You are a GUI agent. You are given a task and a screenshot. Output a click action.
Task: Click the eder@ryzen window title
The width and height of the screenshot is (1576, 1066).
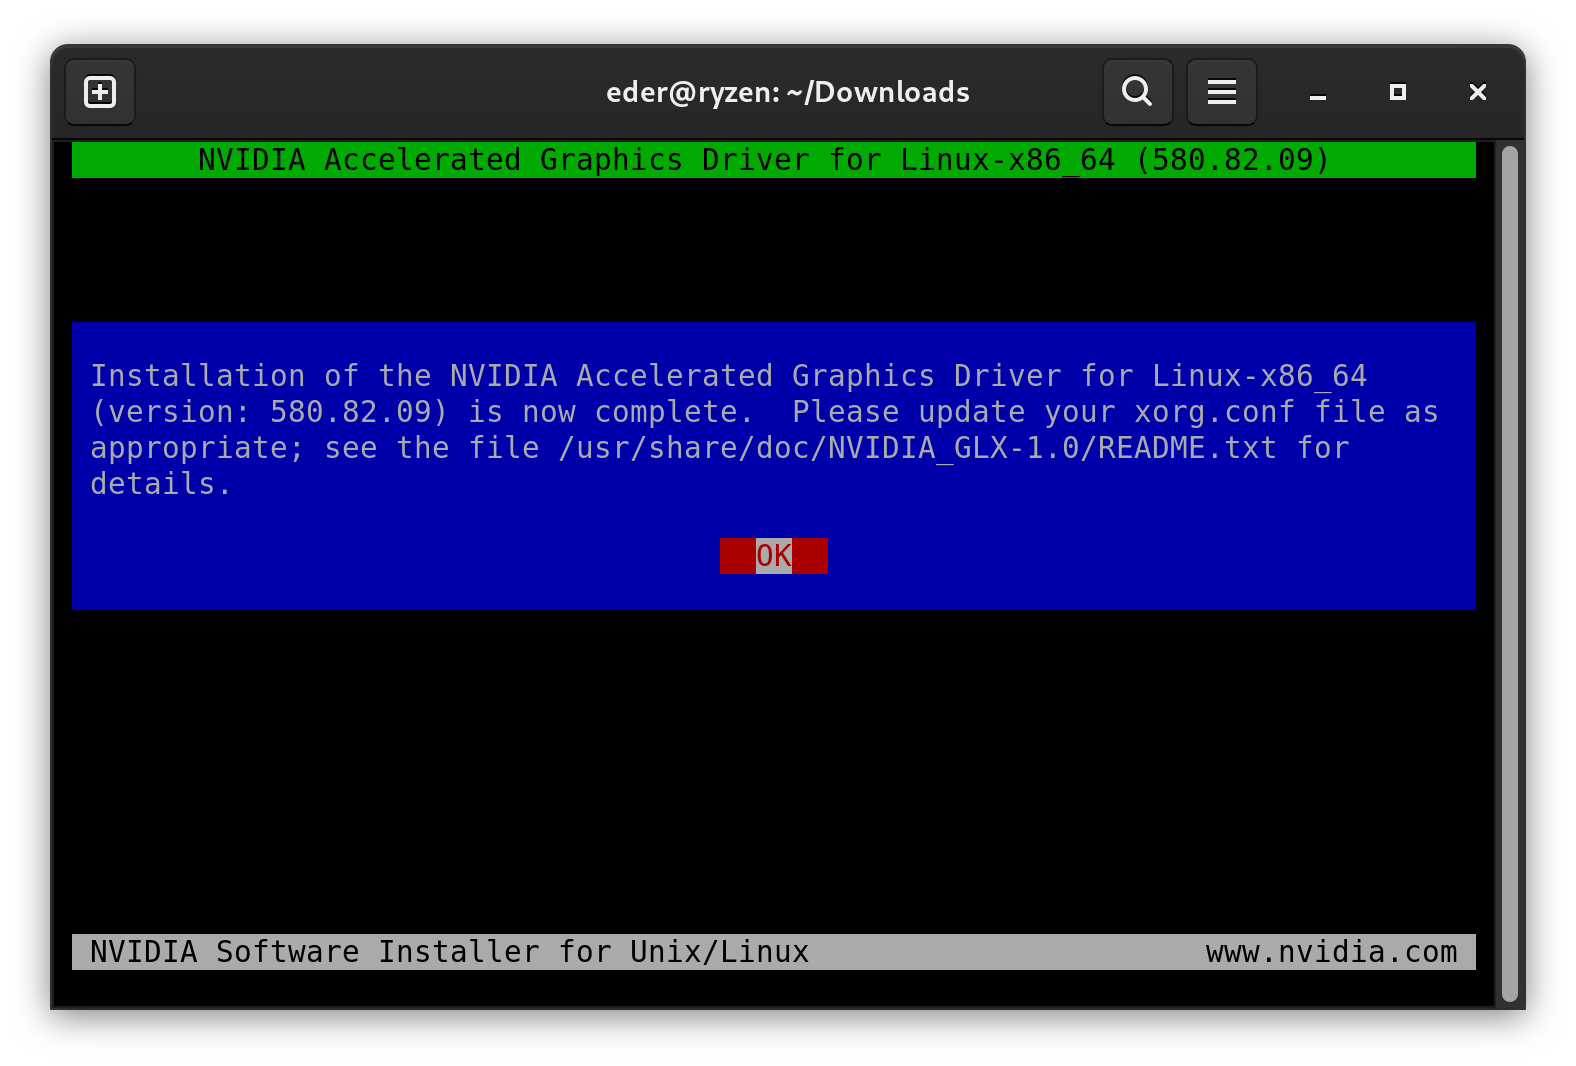pyautogui.click(x=787, y=92)
